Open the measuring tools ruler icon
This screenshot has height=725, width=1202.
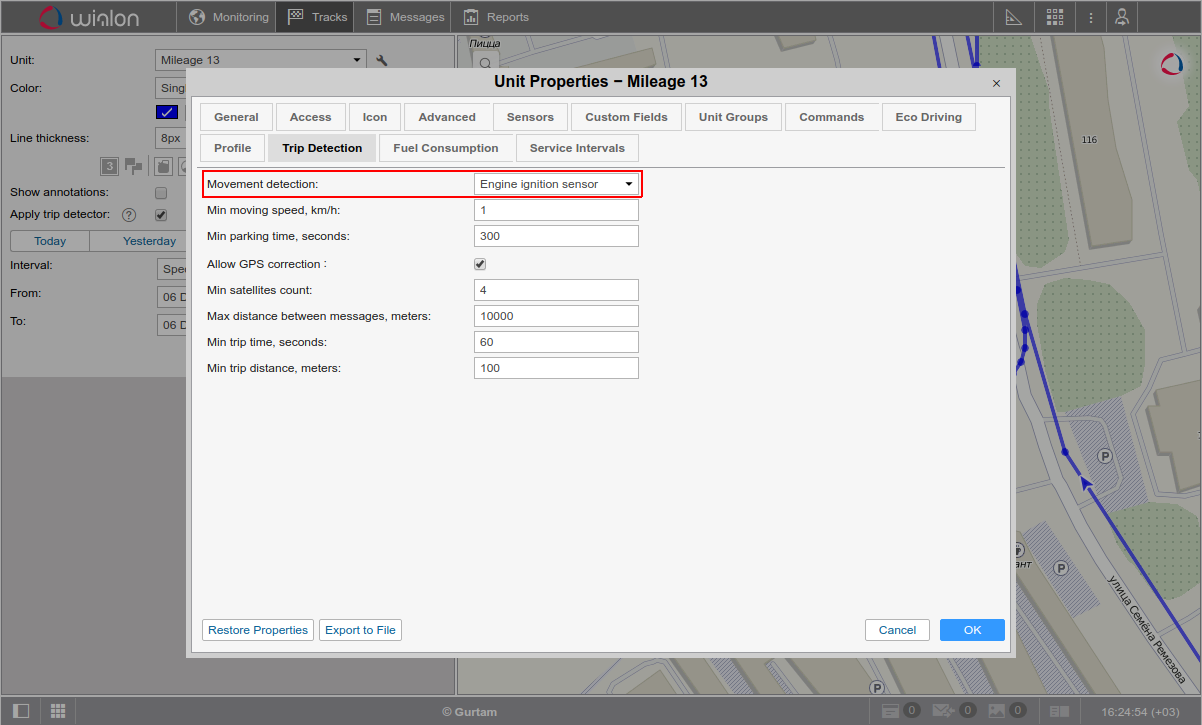click(1012, 17)
